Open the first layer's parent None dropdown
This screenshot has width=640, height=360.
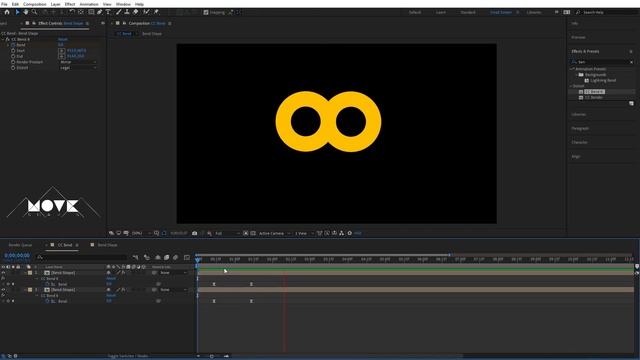click(x=173, y=272)
